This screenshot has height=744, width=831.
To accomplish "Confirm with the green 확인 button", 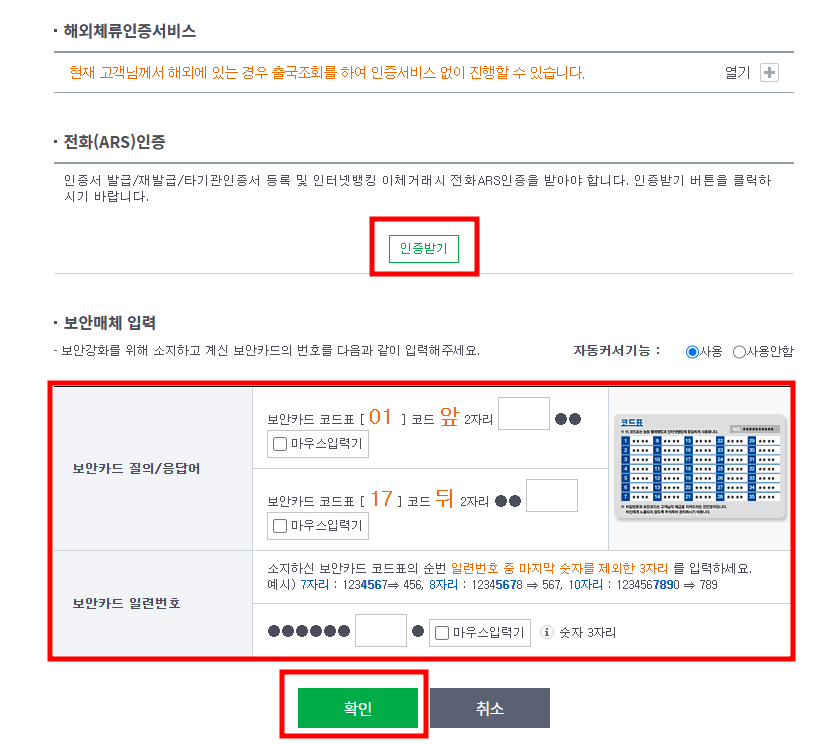I will pos(358,708).
